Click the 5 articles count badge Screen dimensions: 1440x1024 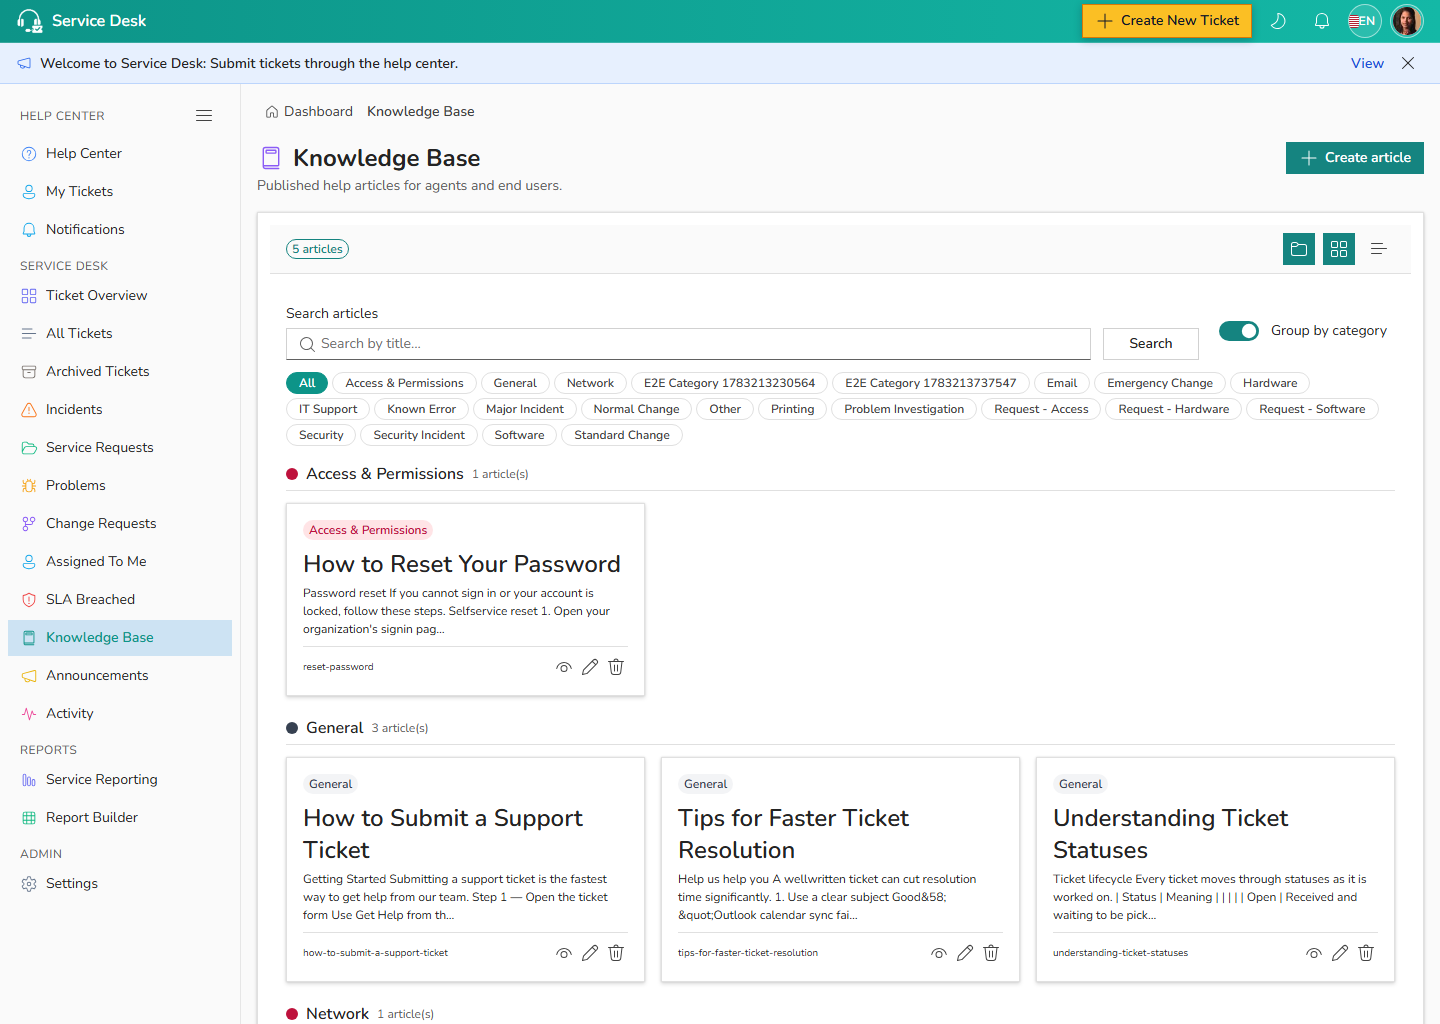[x=317, y=249]
